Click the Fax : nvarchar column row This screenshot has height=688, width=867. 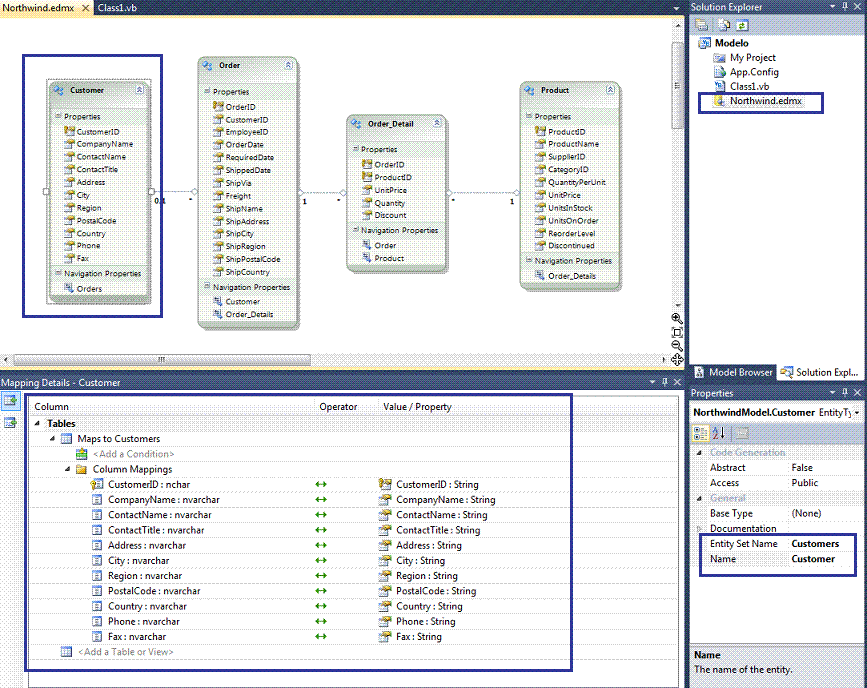click(x=137, y=637)
